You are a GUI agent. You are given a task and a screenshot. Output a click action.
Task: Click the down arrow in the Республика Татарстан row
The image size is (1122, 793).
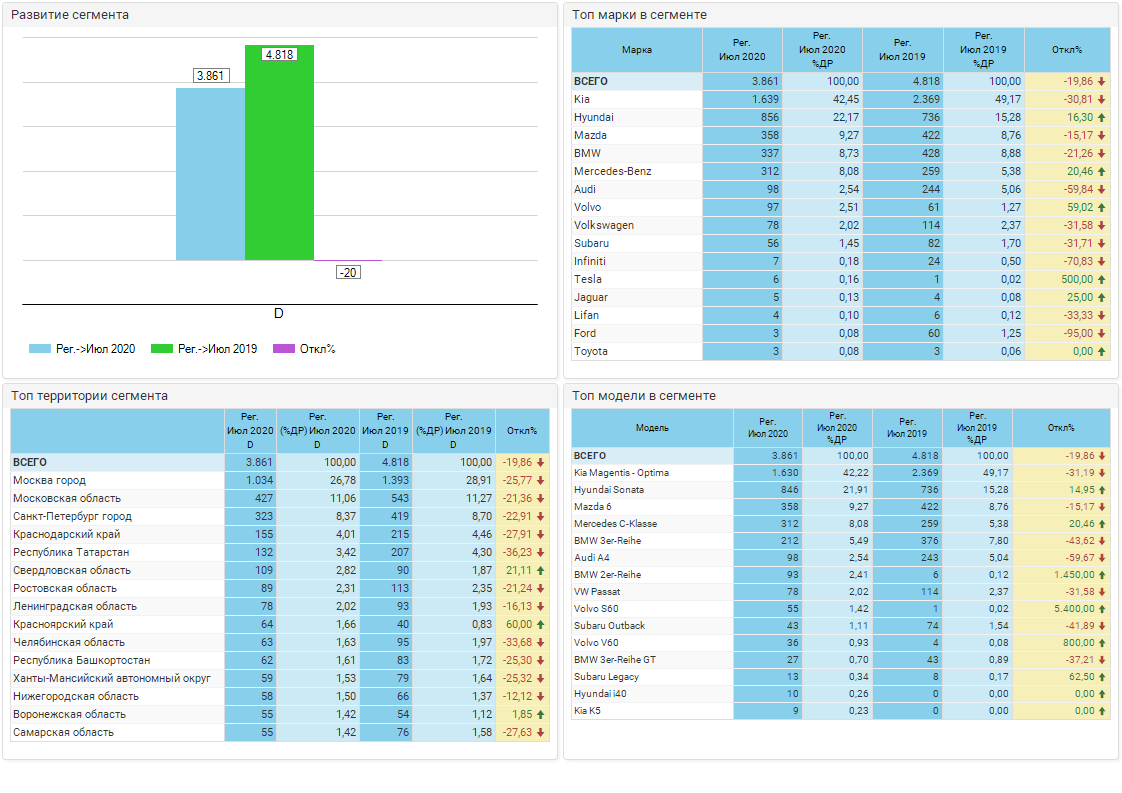coord(540,553)
